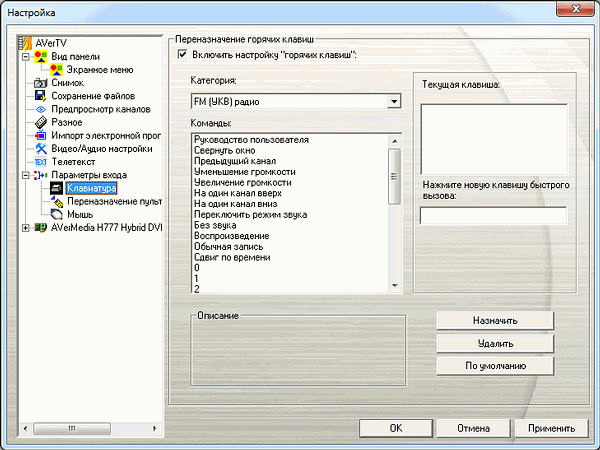Click the Предпросмотр каналов eye icon
The height and width of the screenshot is (450, 600).
41,109
